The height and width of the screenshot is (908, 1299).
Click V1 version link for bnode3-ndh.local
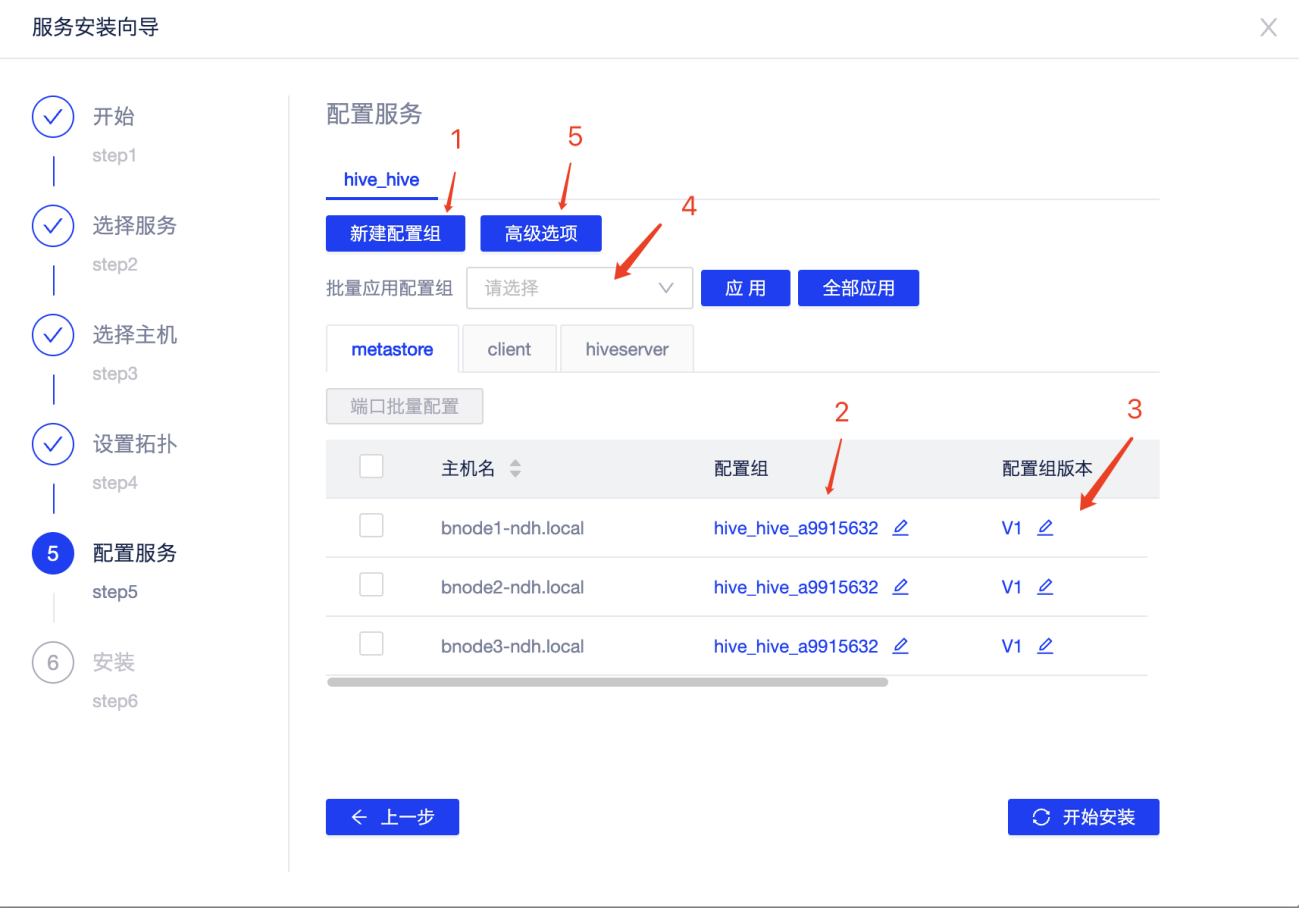pyautogui.click(x=1012, y=646)
